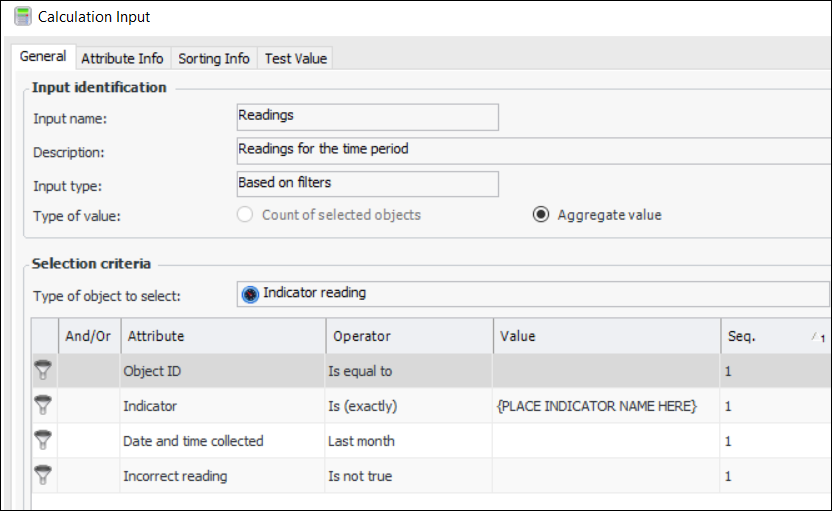Screen dimensions: 832x511
Task: Open the Input type field Based on filters
Action: click(x=367, y=184)
